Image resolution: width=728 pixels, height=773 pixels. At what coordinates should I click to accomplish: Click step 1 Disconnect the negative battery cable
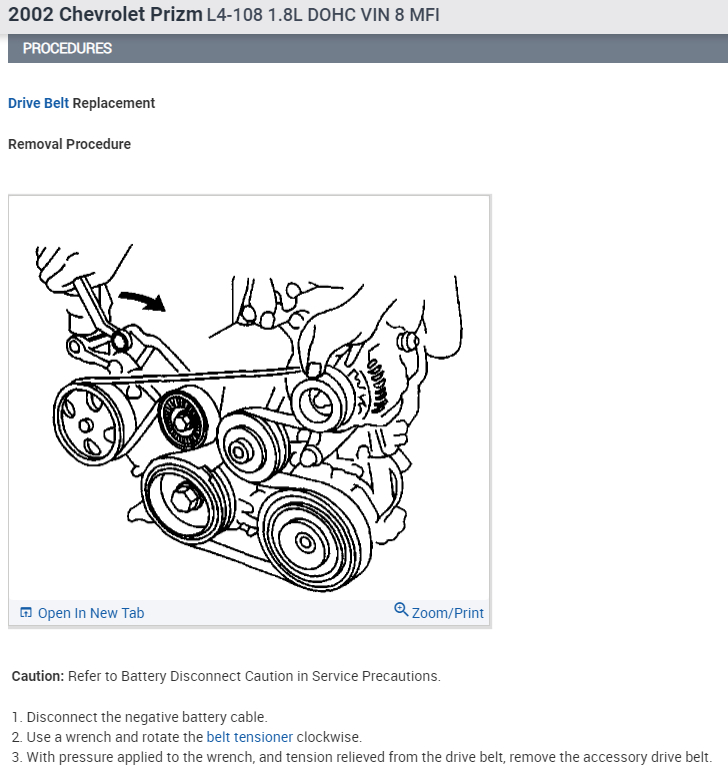coord(139,717)
